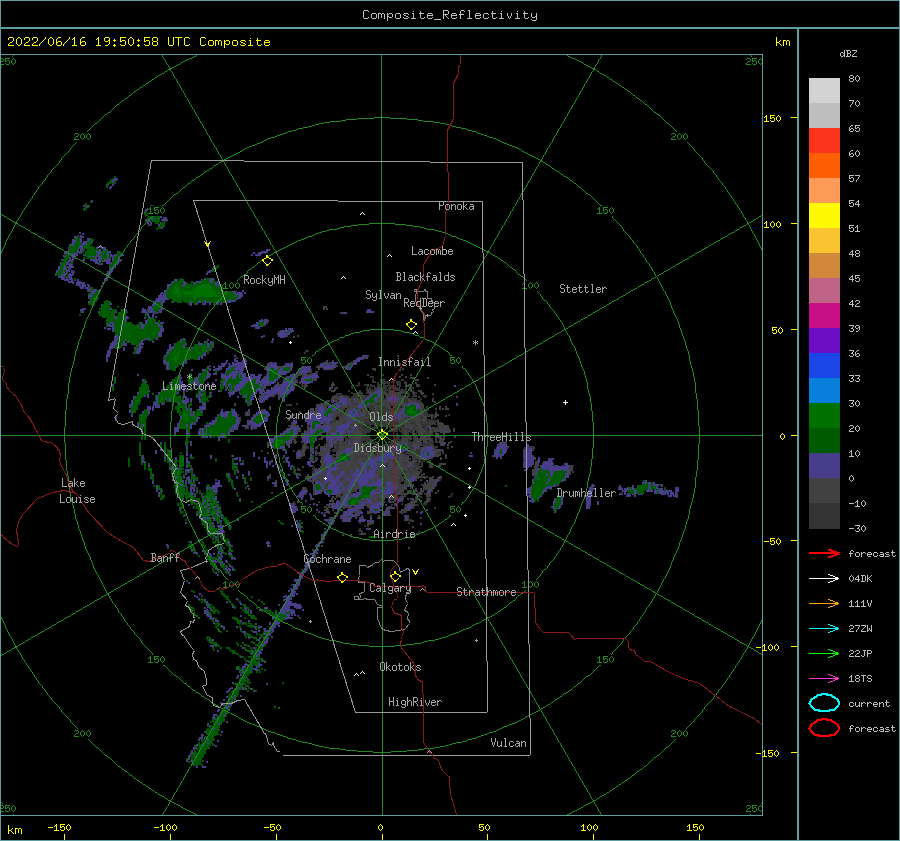900x841 pixels.
Task: Click the orange 57-60 dBZ color band
Action: tap(824, 166)
